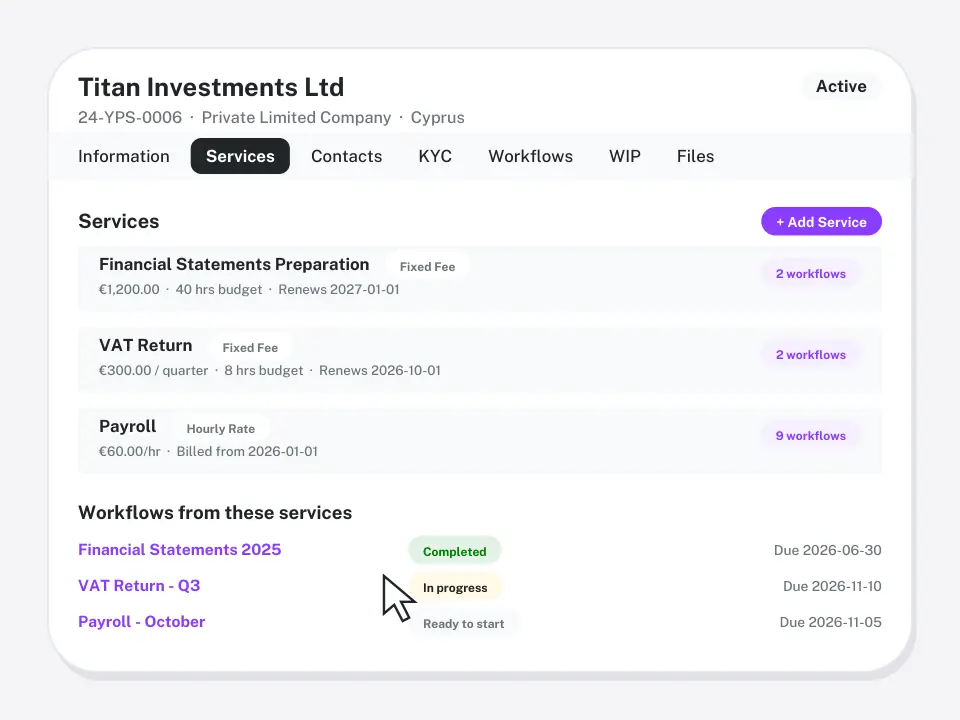Click the Hourly Rate tag on Payroll
Screen dimensions: 960x720
click(220, 429)
